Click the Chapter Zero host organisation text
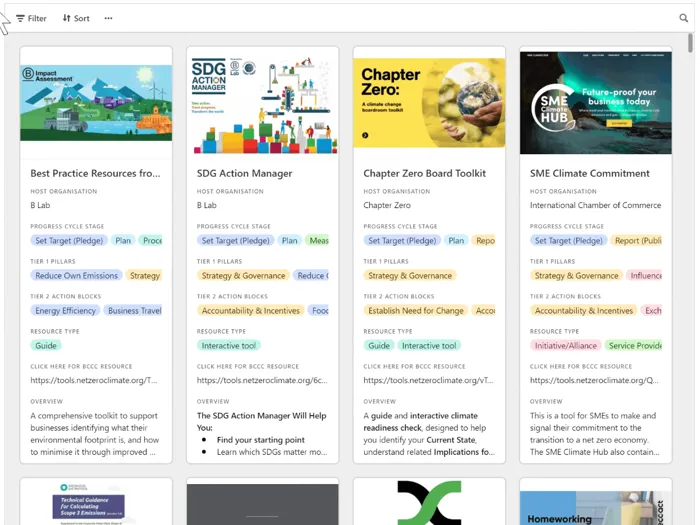Image resolution: width=700 pixels, height=525 pixels. pyautogui.click(x=387, y=205)
